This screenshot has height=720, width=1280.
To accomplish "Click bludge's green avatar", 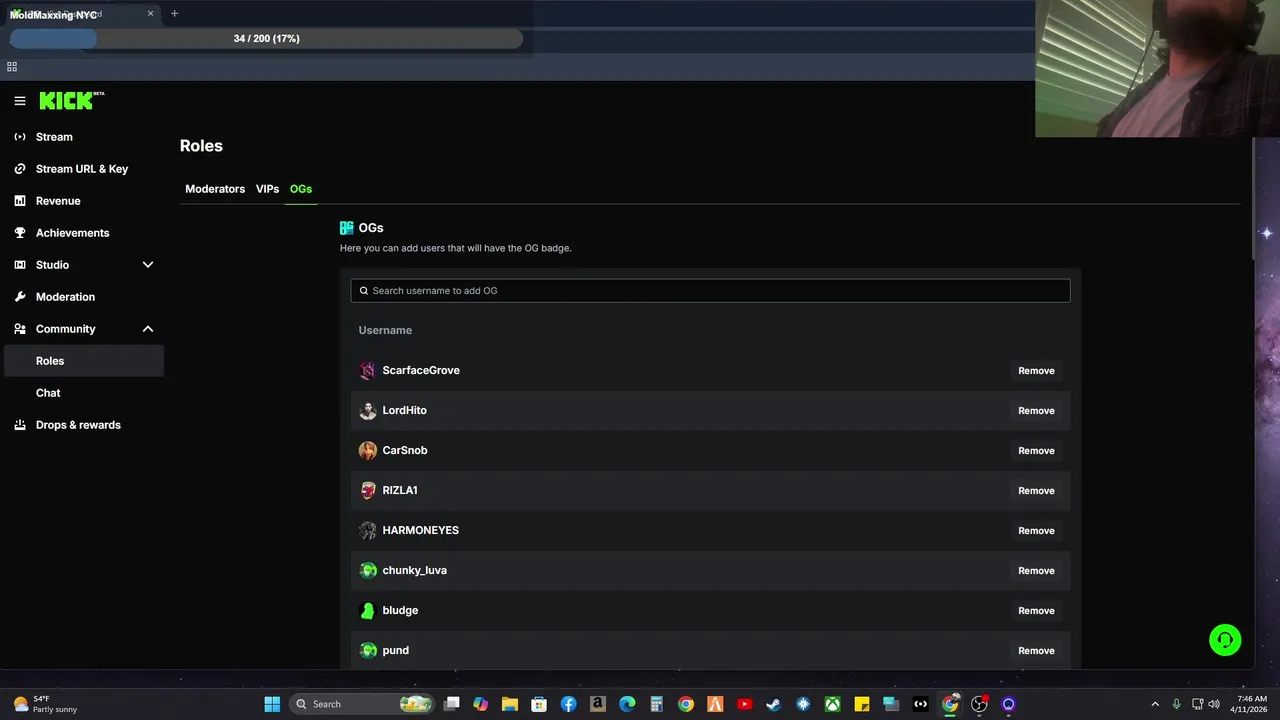I will [368, 611].
